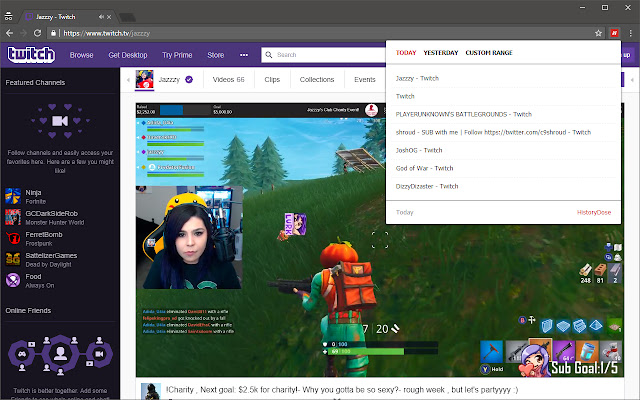640x400 pixels.
Task: Click the 'Online Friends' heading
Action: (28, 311)
